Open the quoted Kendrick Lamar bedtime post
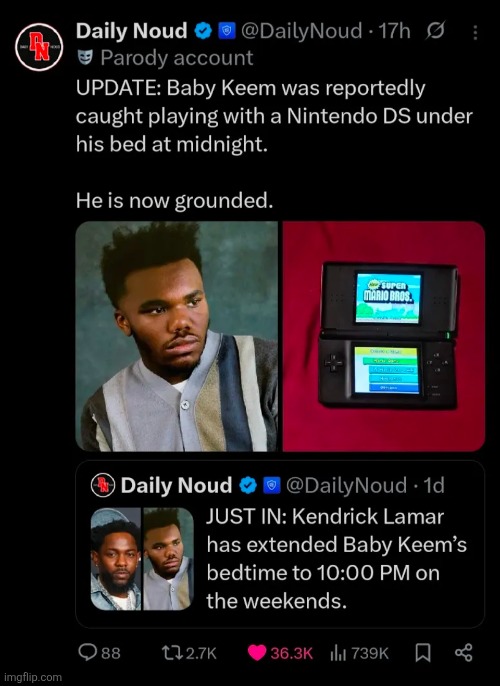The height and width of the screenshot is (686, 500). coord(280,544)
